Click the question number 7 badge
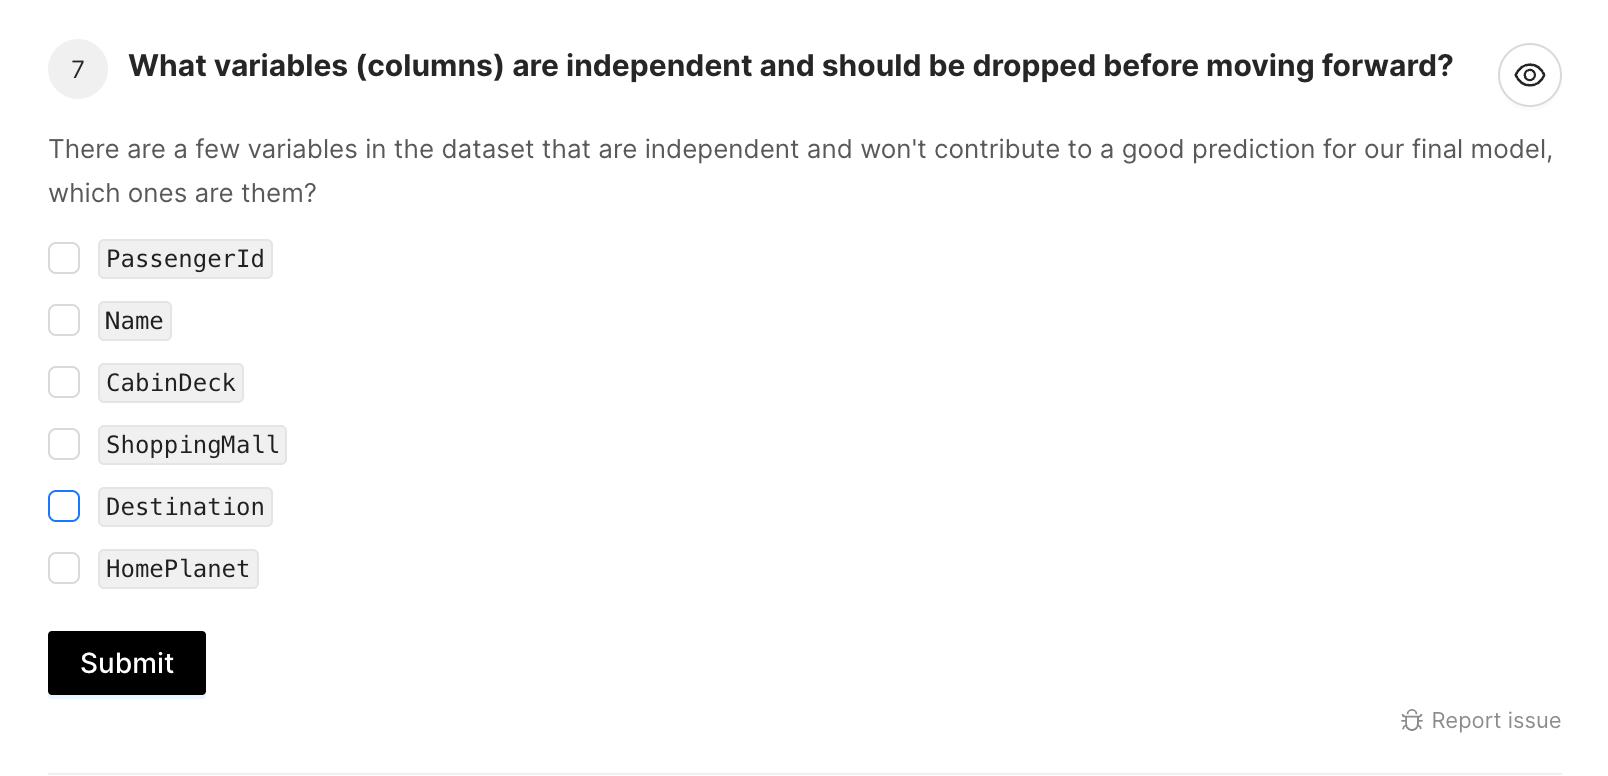The width and height of the screenshot is (1608, 776). tap(78, 69)
